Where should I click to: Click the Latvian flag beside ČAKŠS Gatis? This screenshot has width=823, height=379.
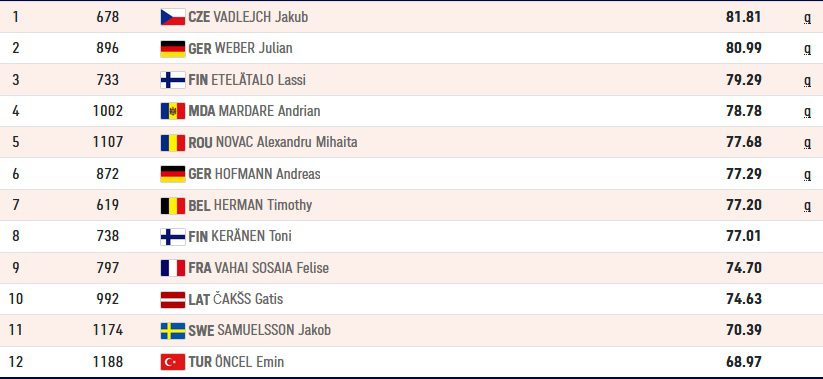[173, 299]
